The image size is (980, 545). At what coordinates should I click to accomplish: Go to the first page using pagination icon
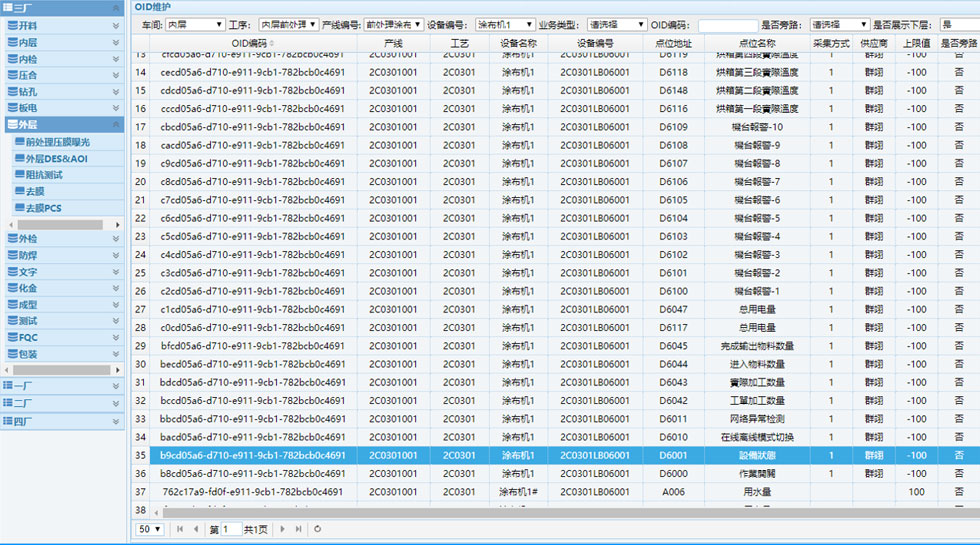[180, 529]
